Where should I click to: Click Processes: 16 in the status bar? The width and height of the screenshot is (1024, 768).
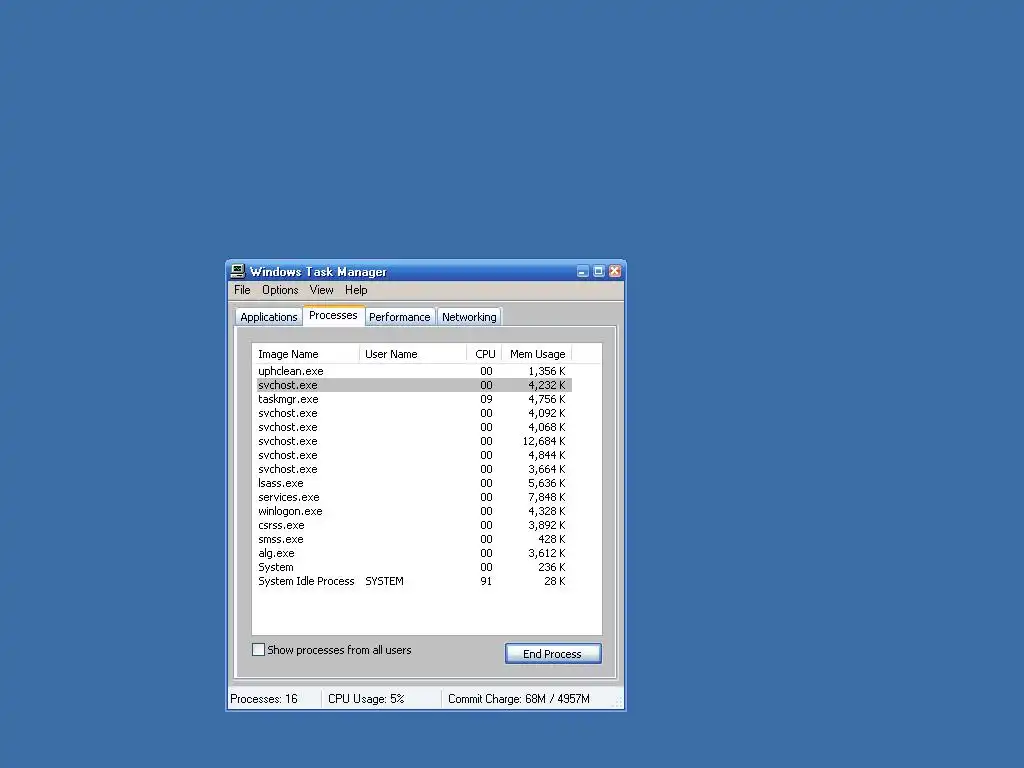click(264, 699)
